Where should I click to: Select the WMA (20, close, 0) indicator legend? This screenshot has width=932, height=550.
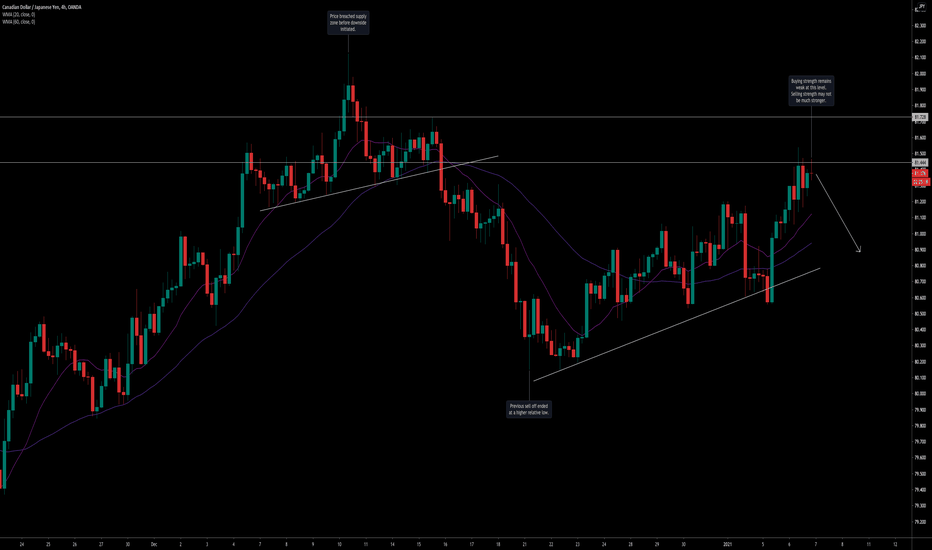click(18, 14)
